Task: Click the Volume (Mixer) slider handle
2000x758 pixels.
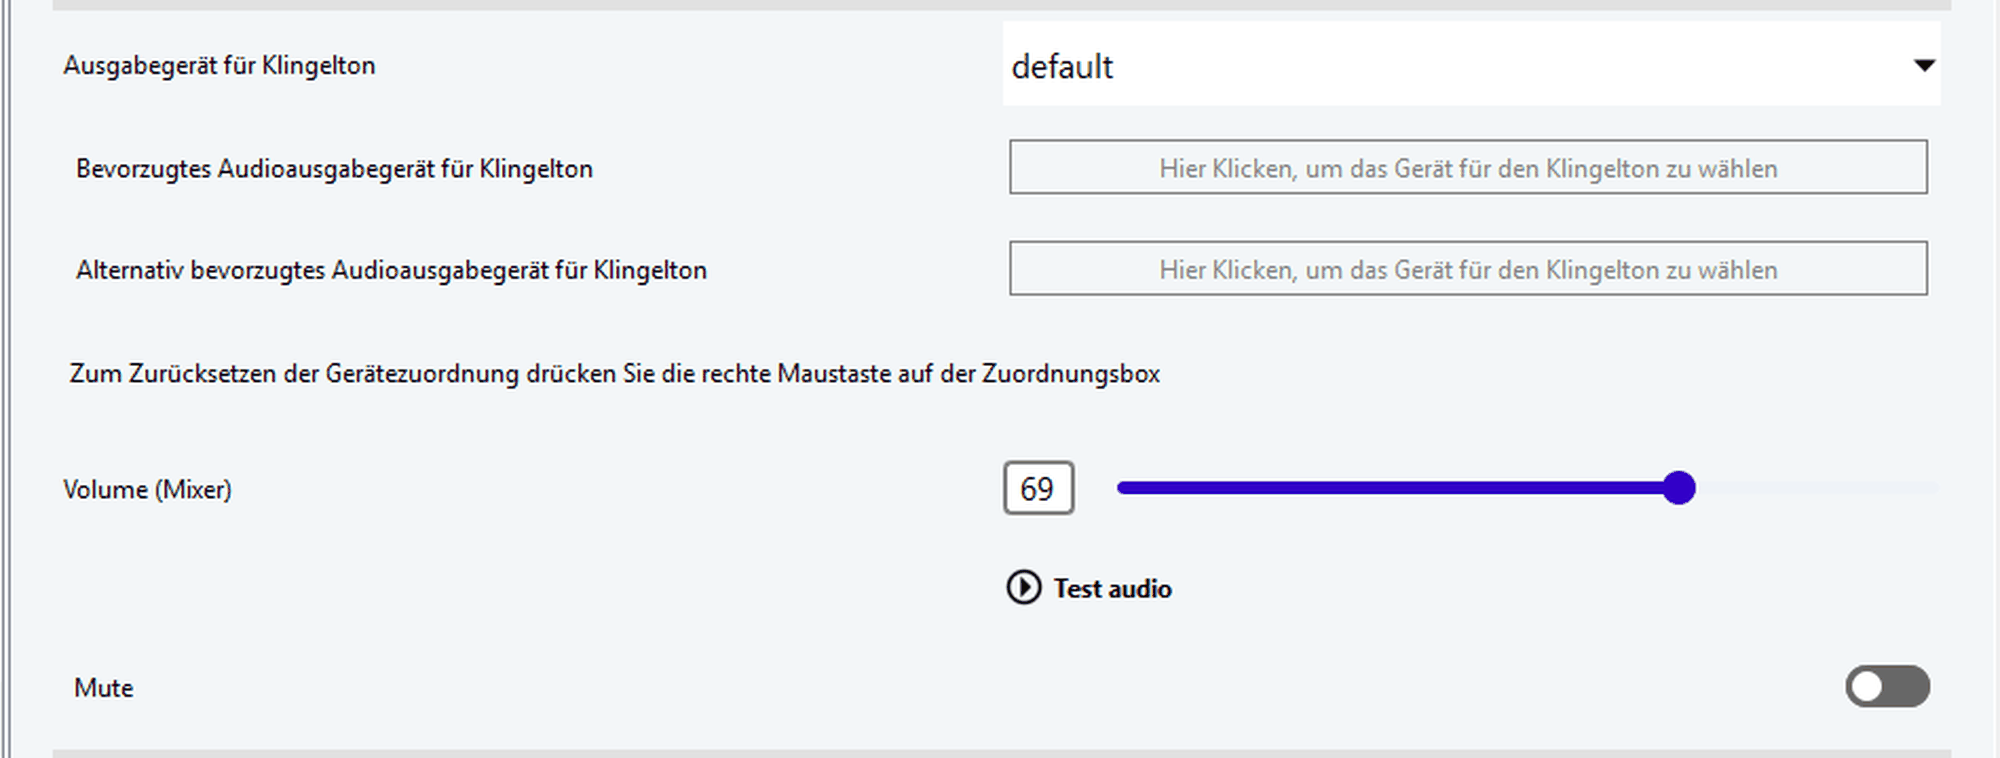Action: (x=1679, y=488)
